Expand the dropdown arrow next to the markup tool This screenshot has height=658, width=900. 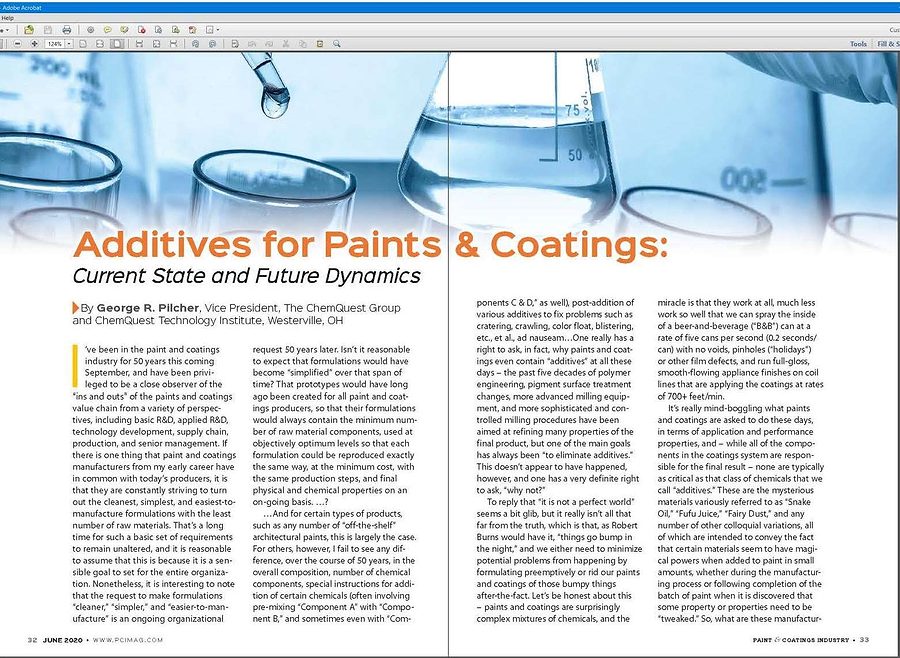tap(218, 31)
